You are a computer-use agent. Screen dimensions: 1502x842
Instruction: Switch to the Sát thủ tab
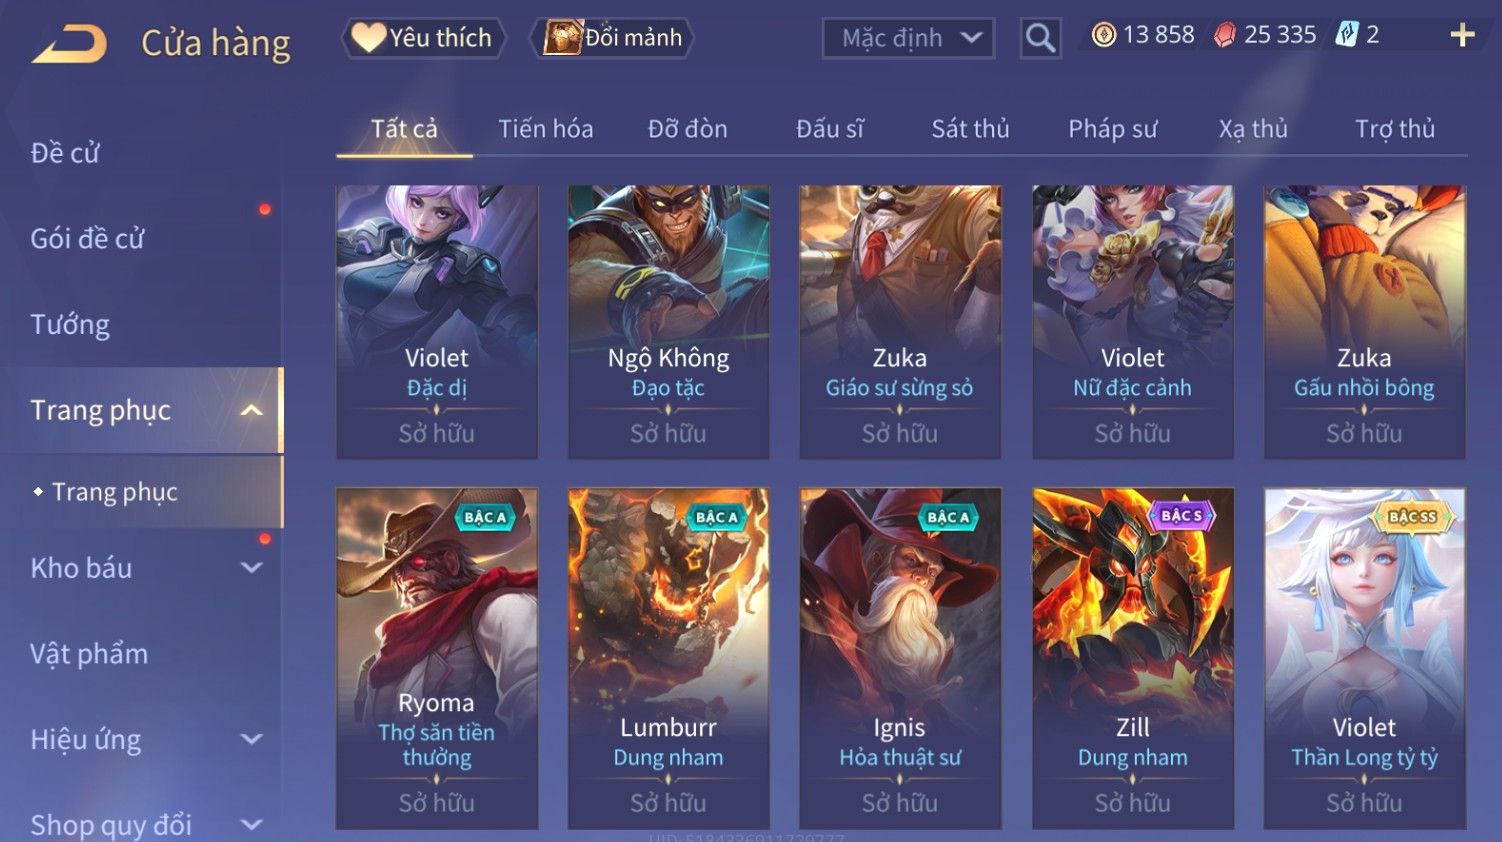(x=970, y=129)
